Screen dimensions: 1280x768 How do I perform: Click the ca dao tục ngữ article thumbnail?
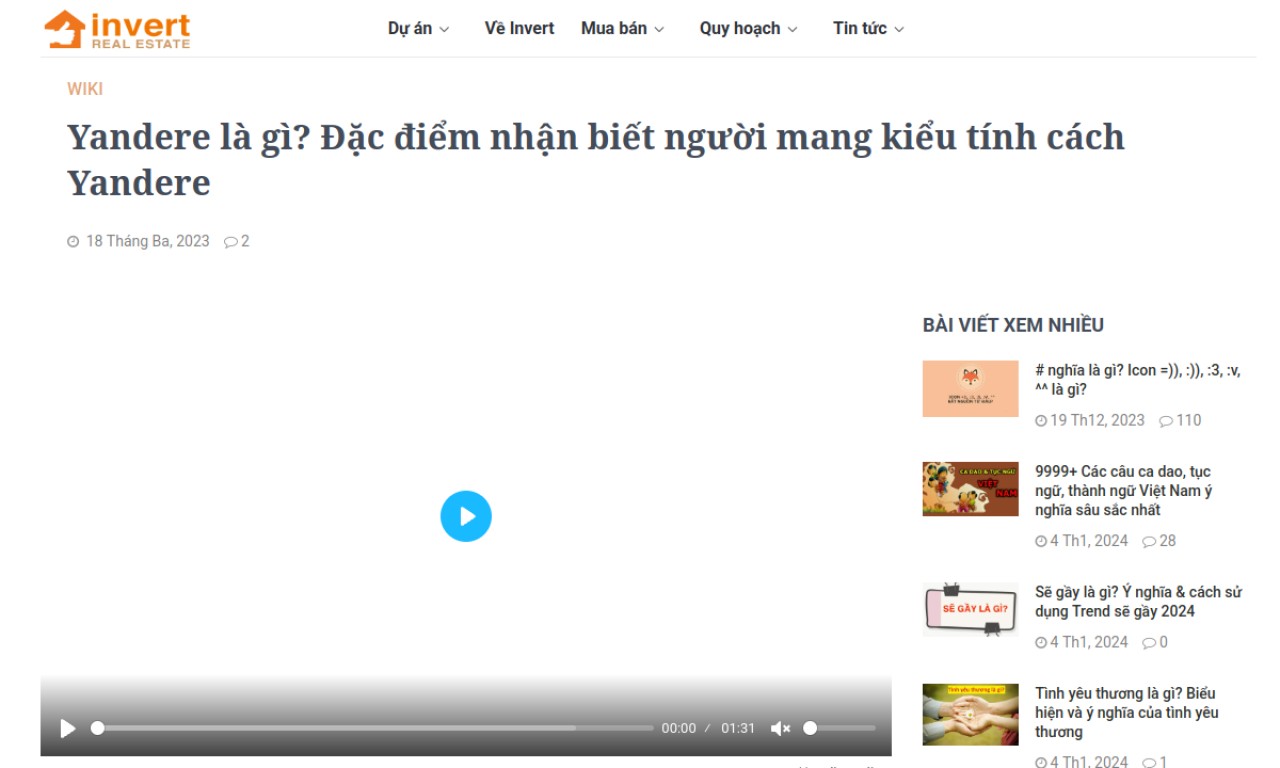point(970,489)
